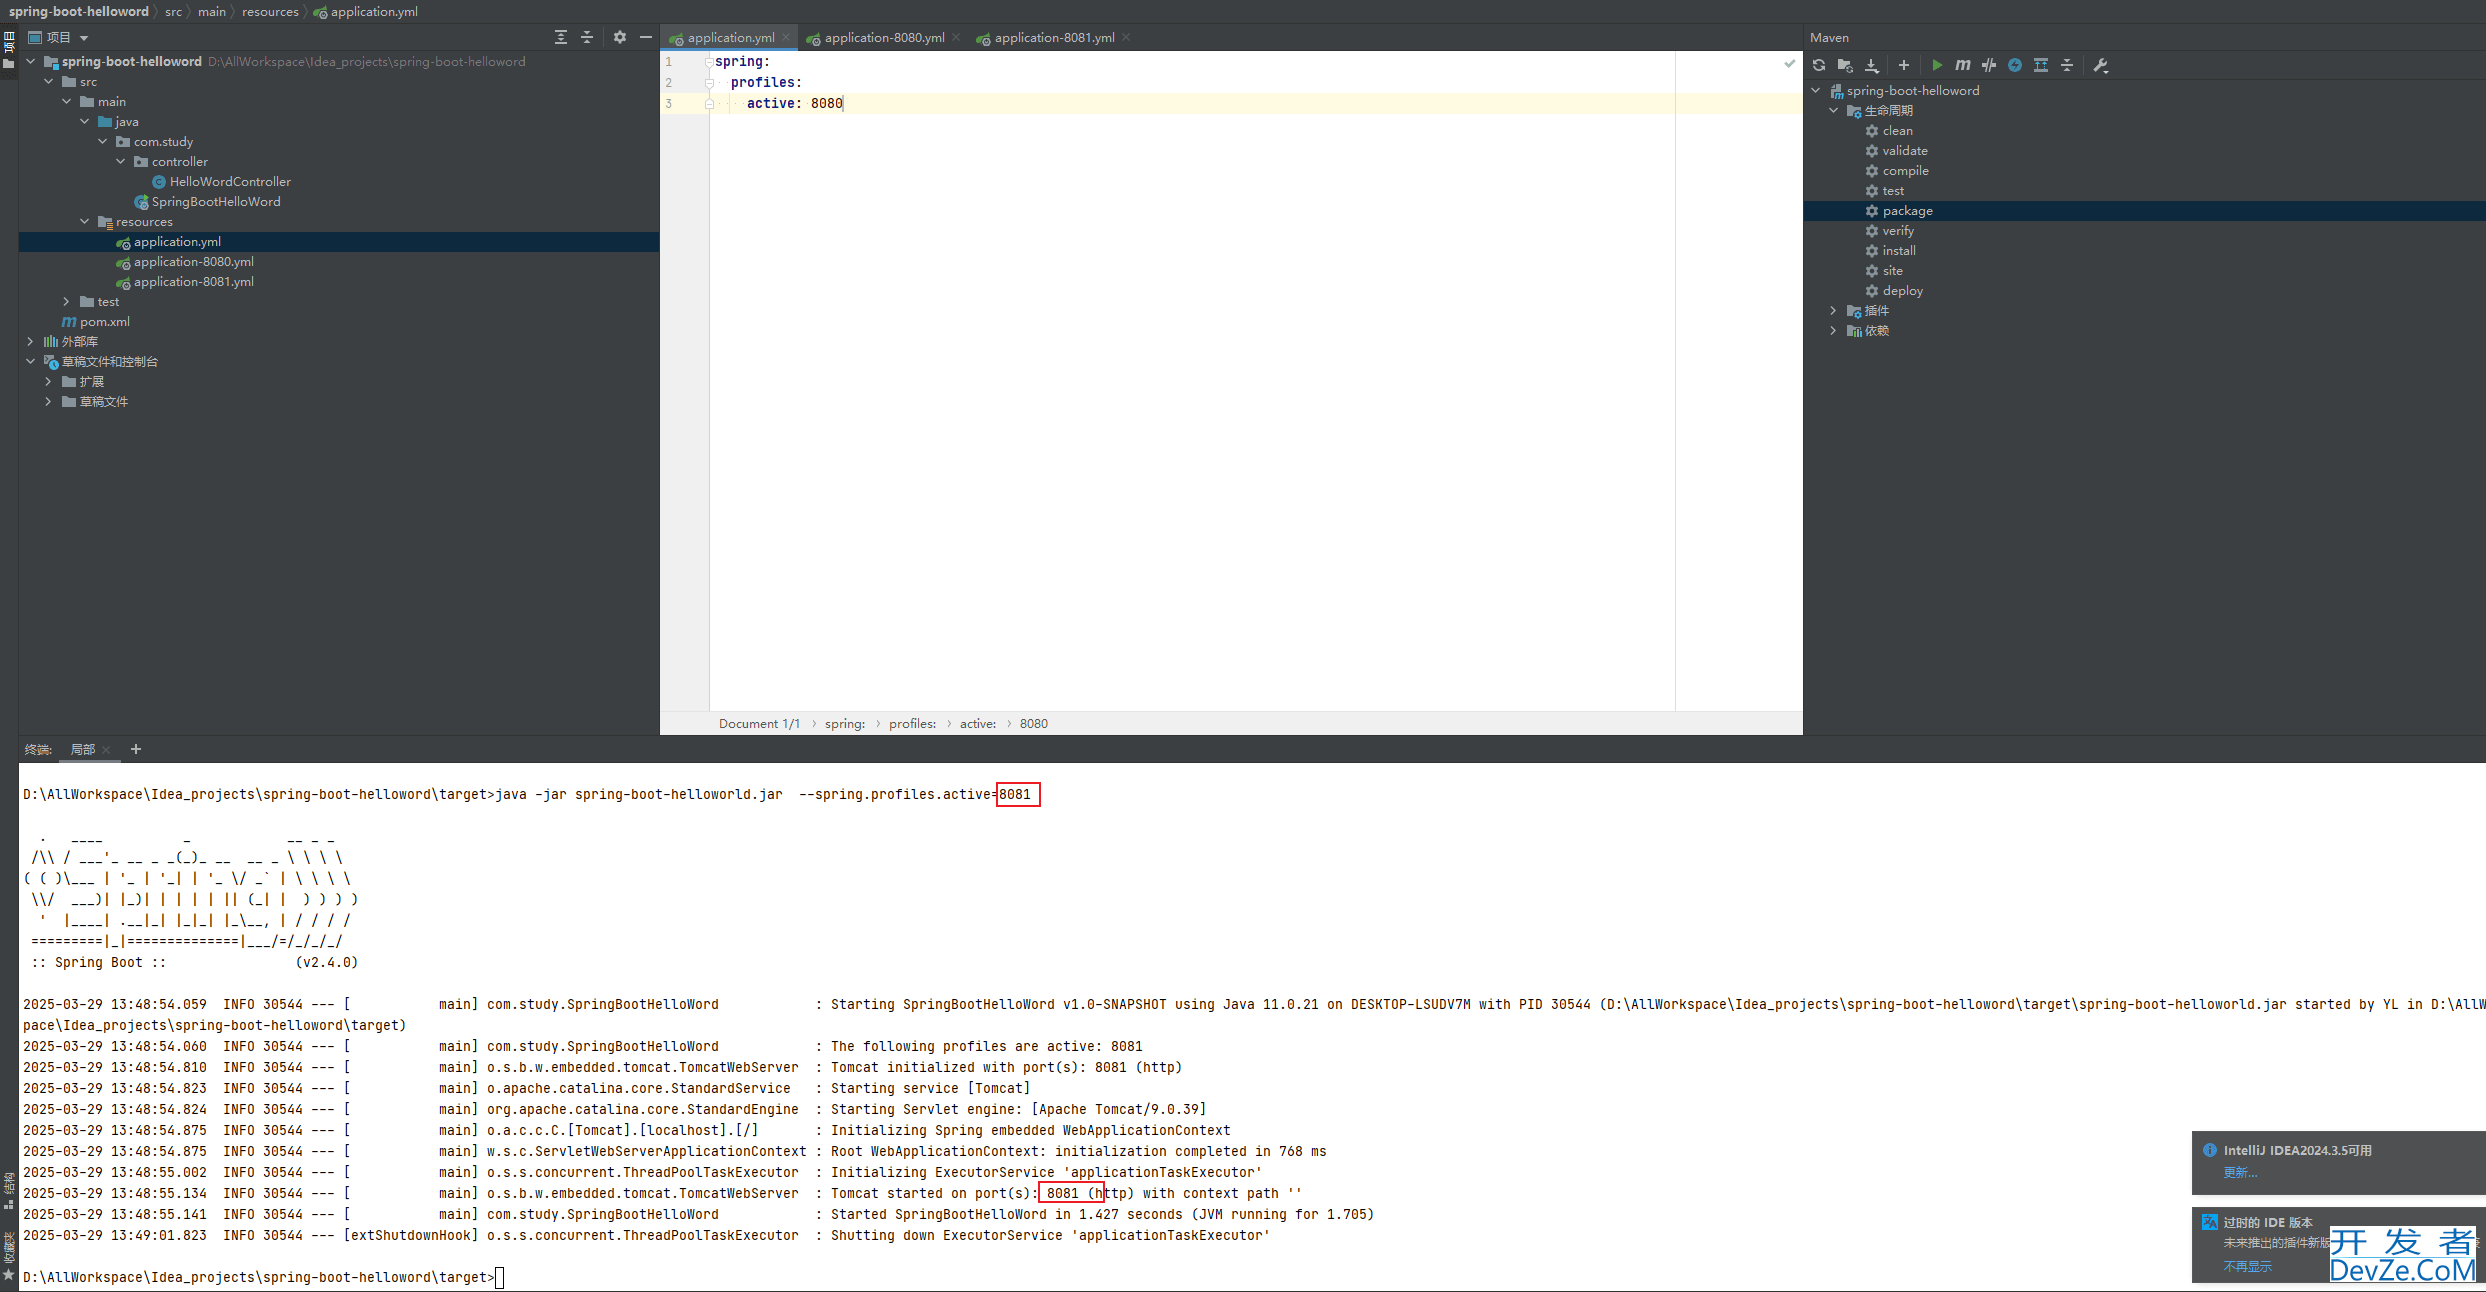Screen dimensions: 2486x1292
Task: Click the inspection checkmark in editor corner
Action: click(x=1789, y=63)
